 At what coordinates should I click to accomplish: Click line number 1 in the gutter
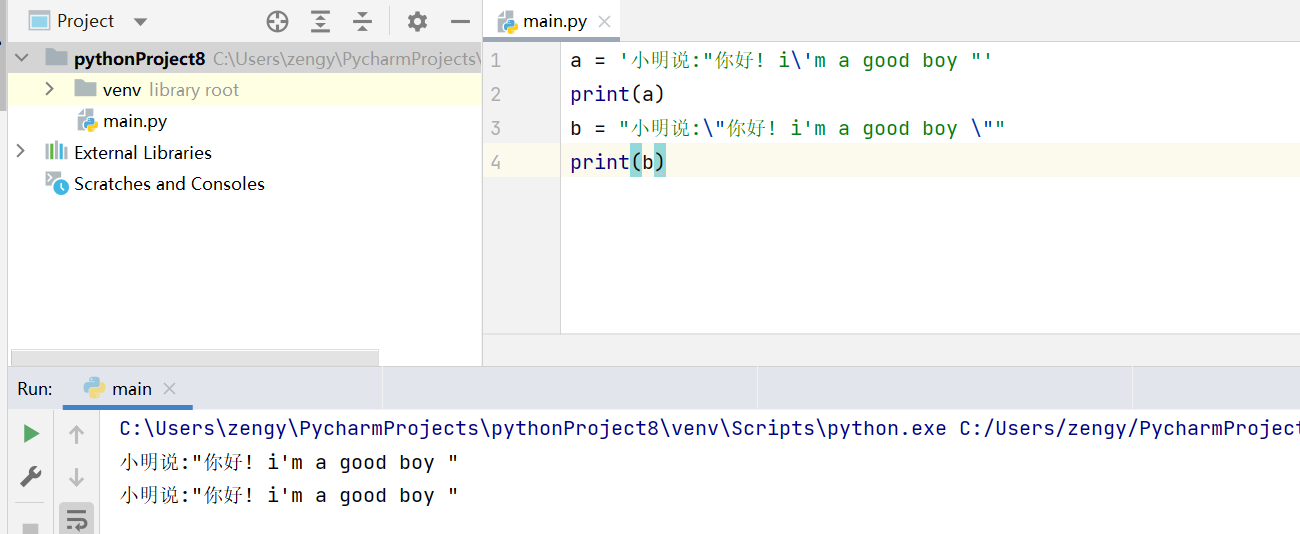click(496, 60)
